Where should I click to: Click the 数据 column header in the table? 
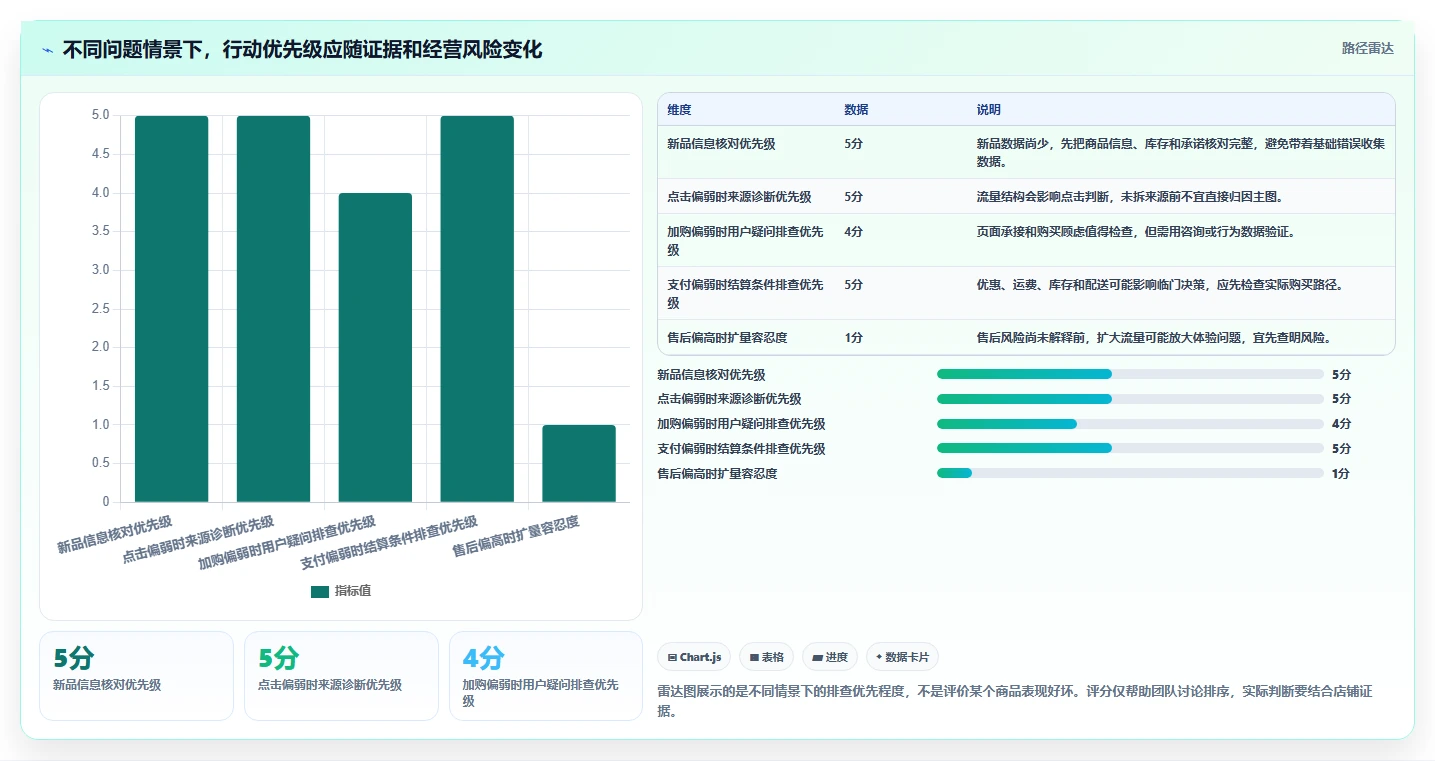tap(856, 110)
